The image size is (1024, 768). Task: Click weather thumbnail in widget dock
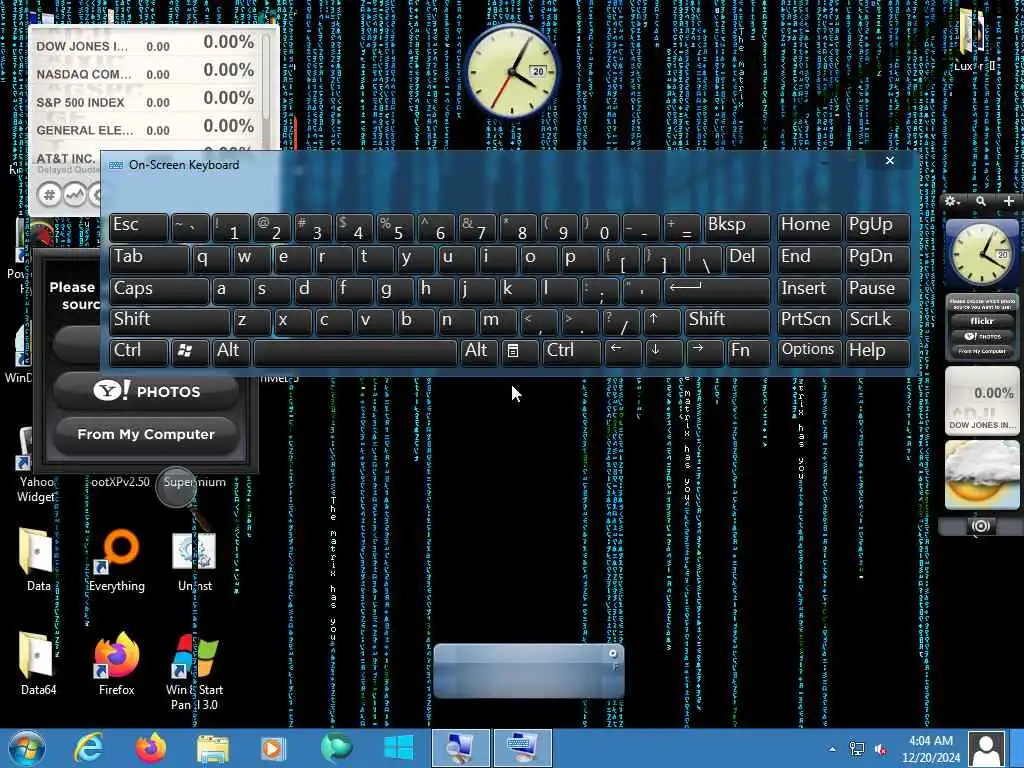982,475
